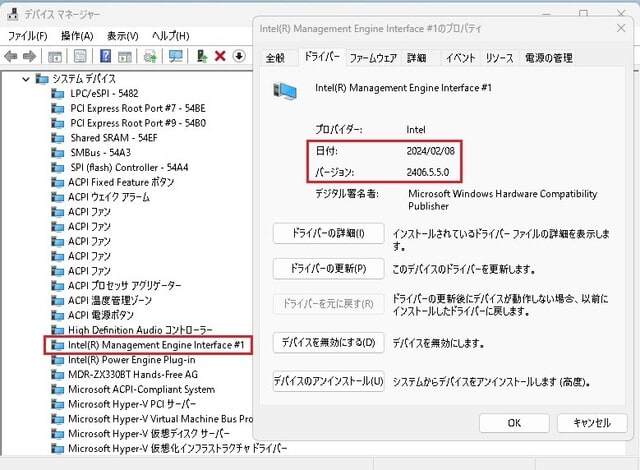The width and height of the screenshot is (640, 470).
Task: Switch to the 全般 tab
Action: (276, 58)
